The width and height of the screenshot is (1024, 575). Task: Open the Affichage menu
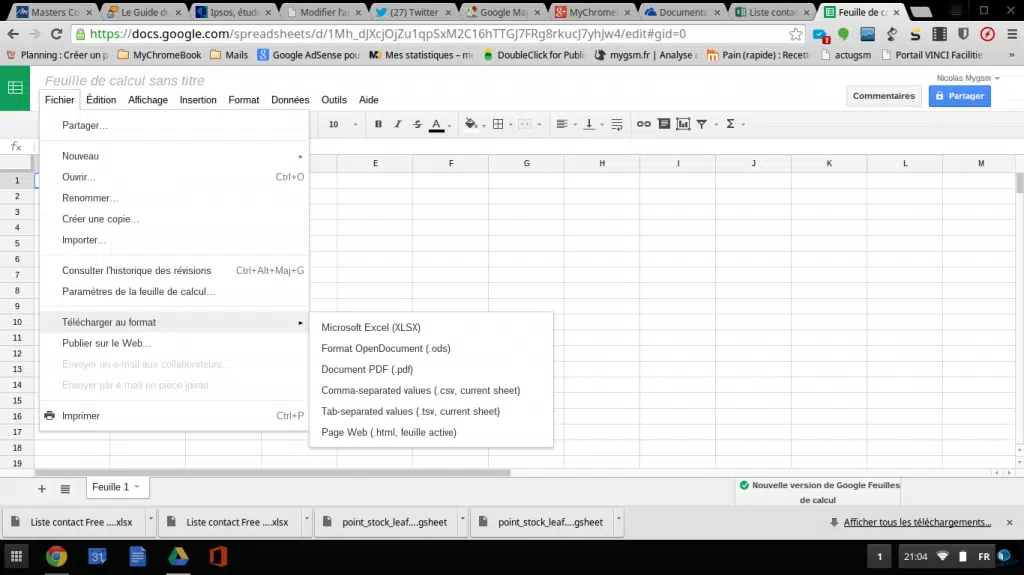(x=148, y=100)
